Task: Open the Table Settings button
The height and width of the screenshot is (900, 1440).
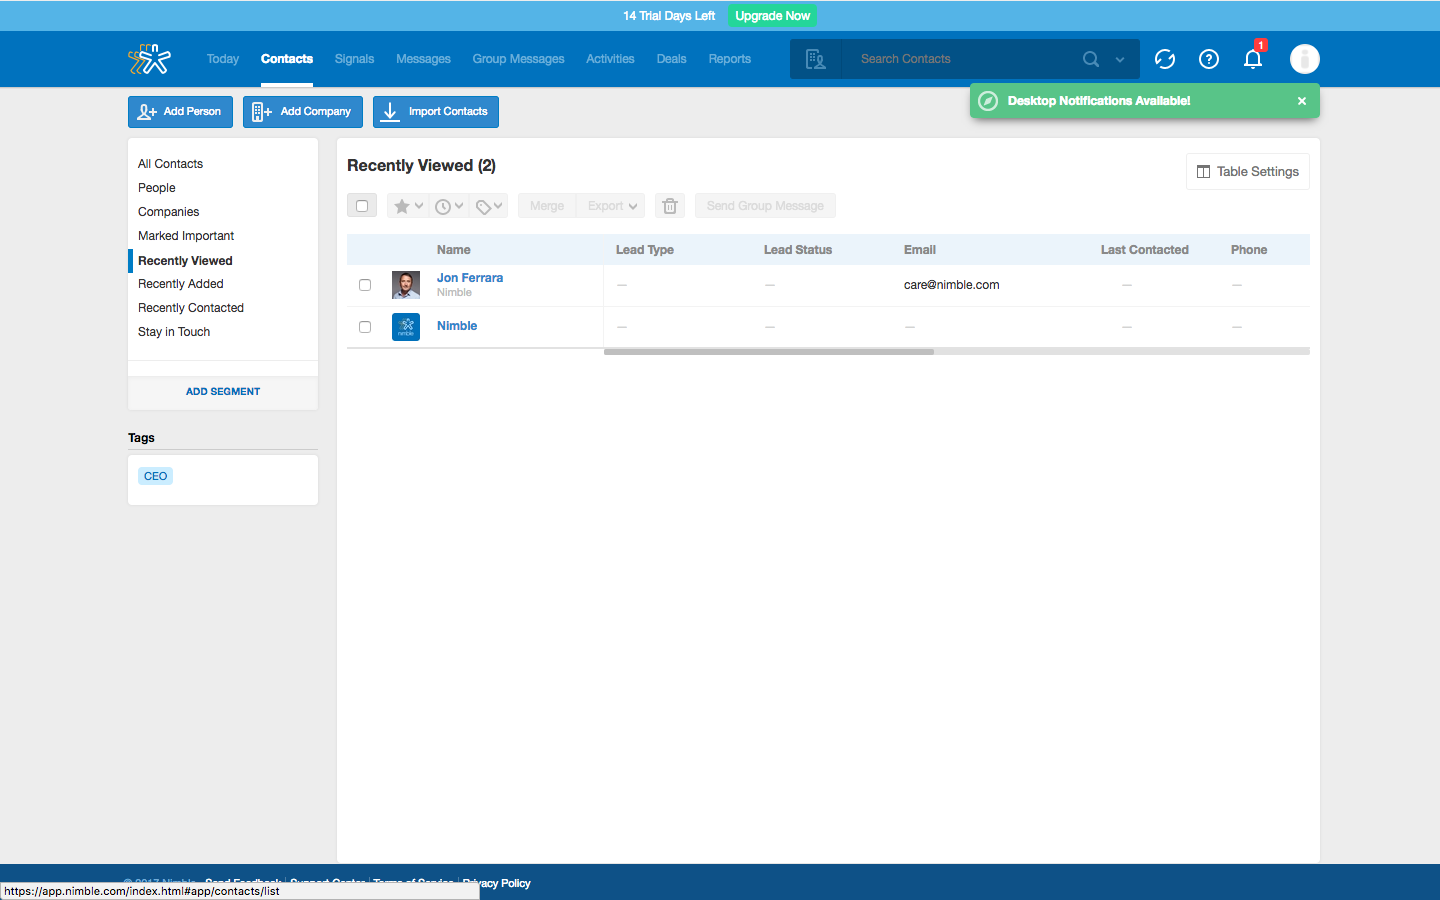Action: [1248, 172]
